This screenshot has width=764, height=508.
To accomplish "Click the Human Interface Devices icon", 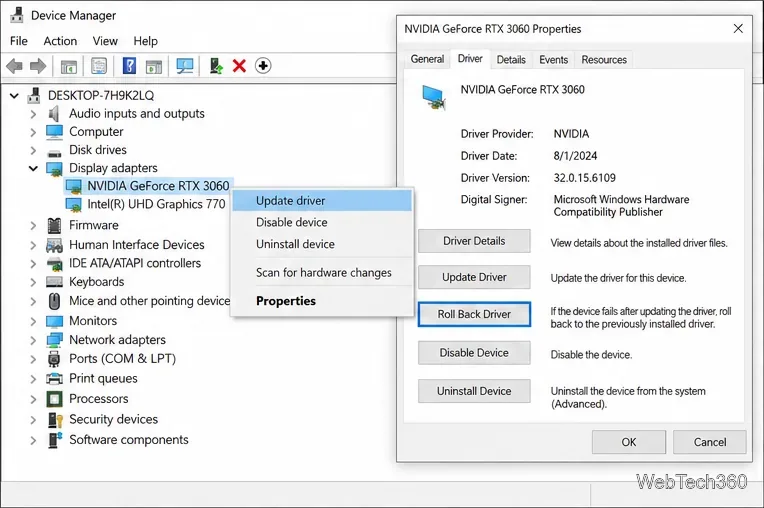I will tap(54, 245).
